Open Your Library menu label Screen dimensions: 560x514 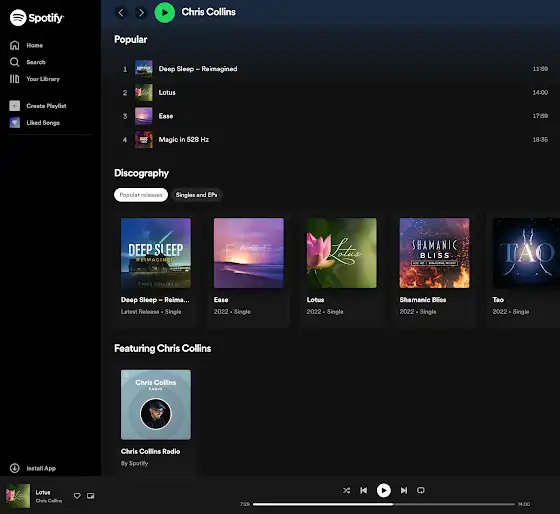[x=43, y=79]
